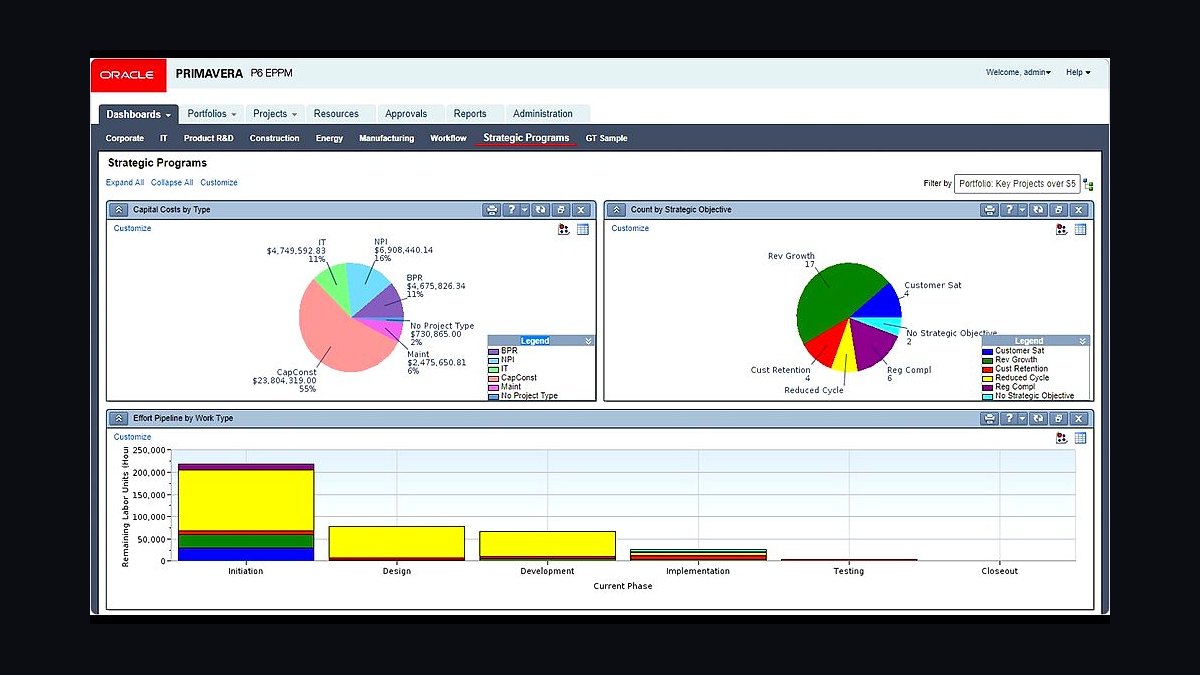Open the Welcome, admin user menu
The image size is (1200, 675).
tap(1018, 72)
